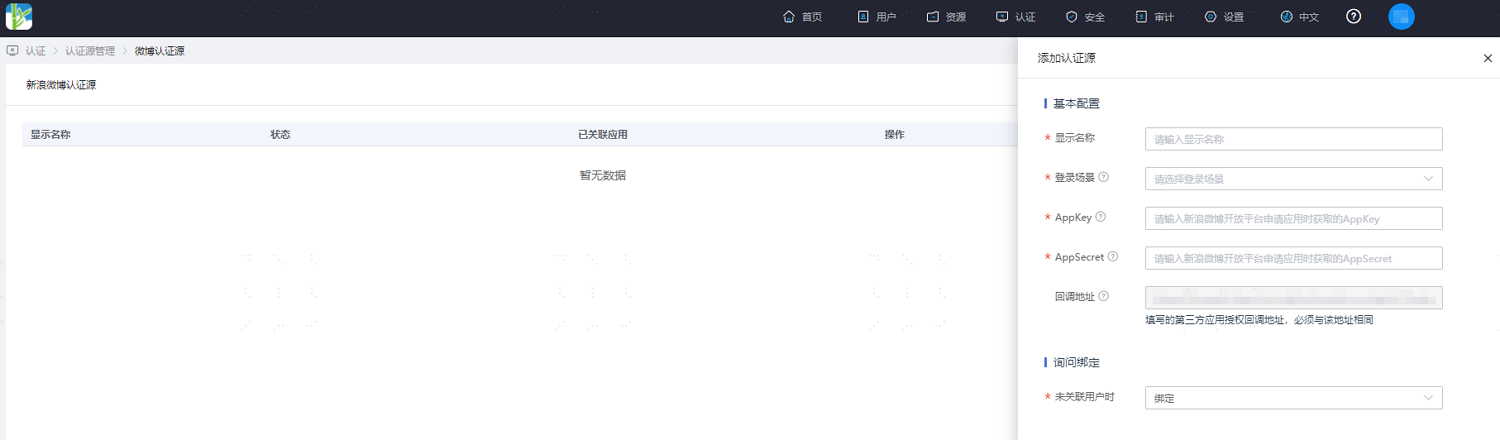Go to 认证 breadcrumb link
The width and height of the screenshot is (1500, 440).
coord(36,51)
